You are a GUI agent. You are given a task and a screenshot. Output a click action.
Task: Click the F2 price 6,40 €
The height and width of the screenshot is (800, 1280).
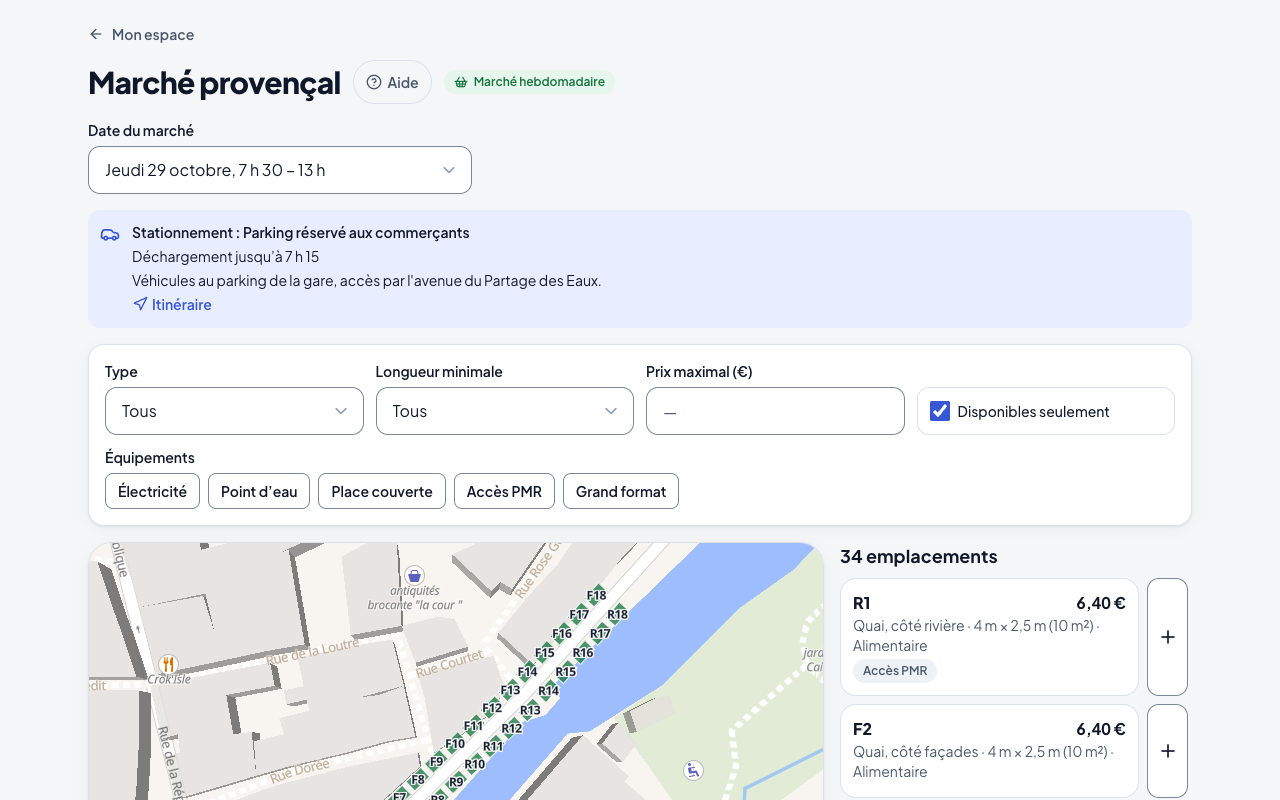tap(1101, 729)
